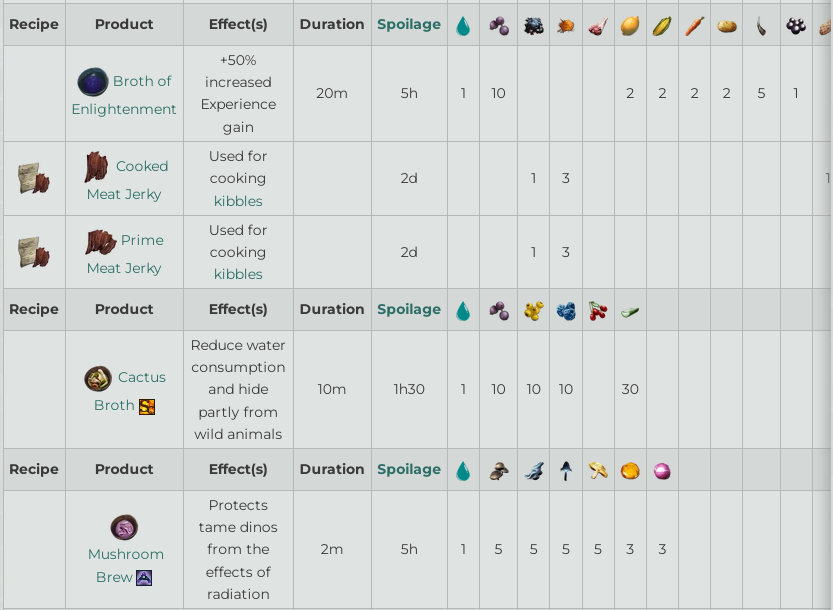
Task: Click the kibbles link in the Cooked Meat Jerky row
Action: click(x=238, y=201)
